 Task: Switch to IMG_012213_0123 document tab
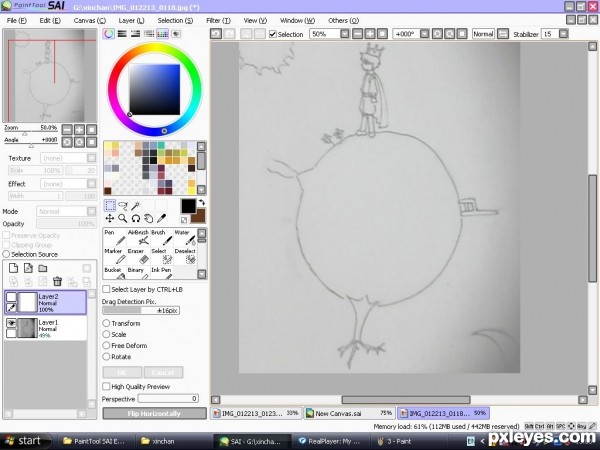click(x=256, y=413)
